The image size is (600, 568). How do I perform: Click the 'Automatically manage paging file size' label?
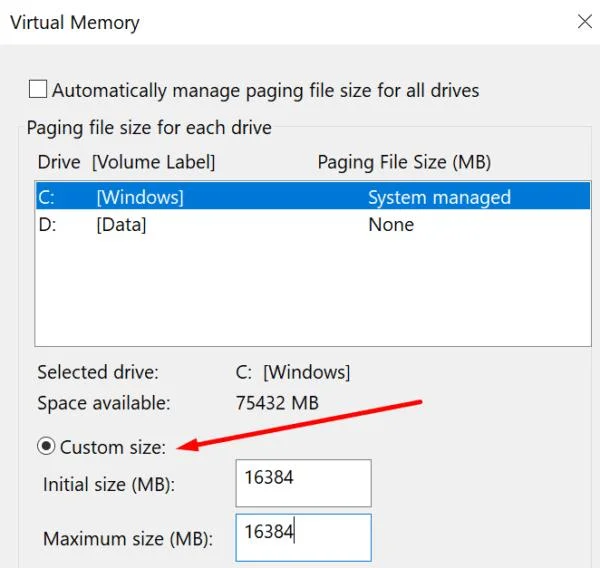[x=266, y=91]
